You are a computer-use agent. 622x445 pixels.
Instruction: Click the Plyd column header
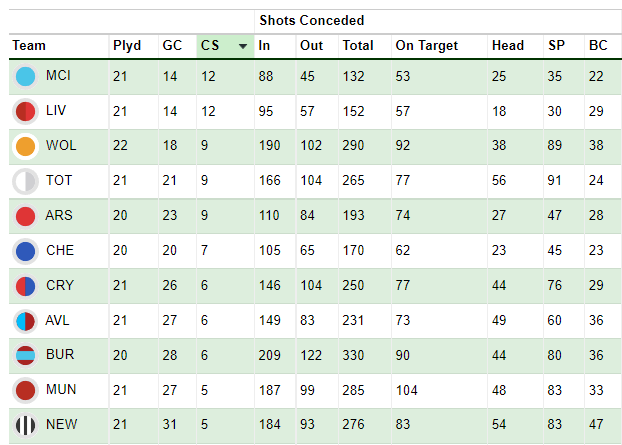point(127,46)
